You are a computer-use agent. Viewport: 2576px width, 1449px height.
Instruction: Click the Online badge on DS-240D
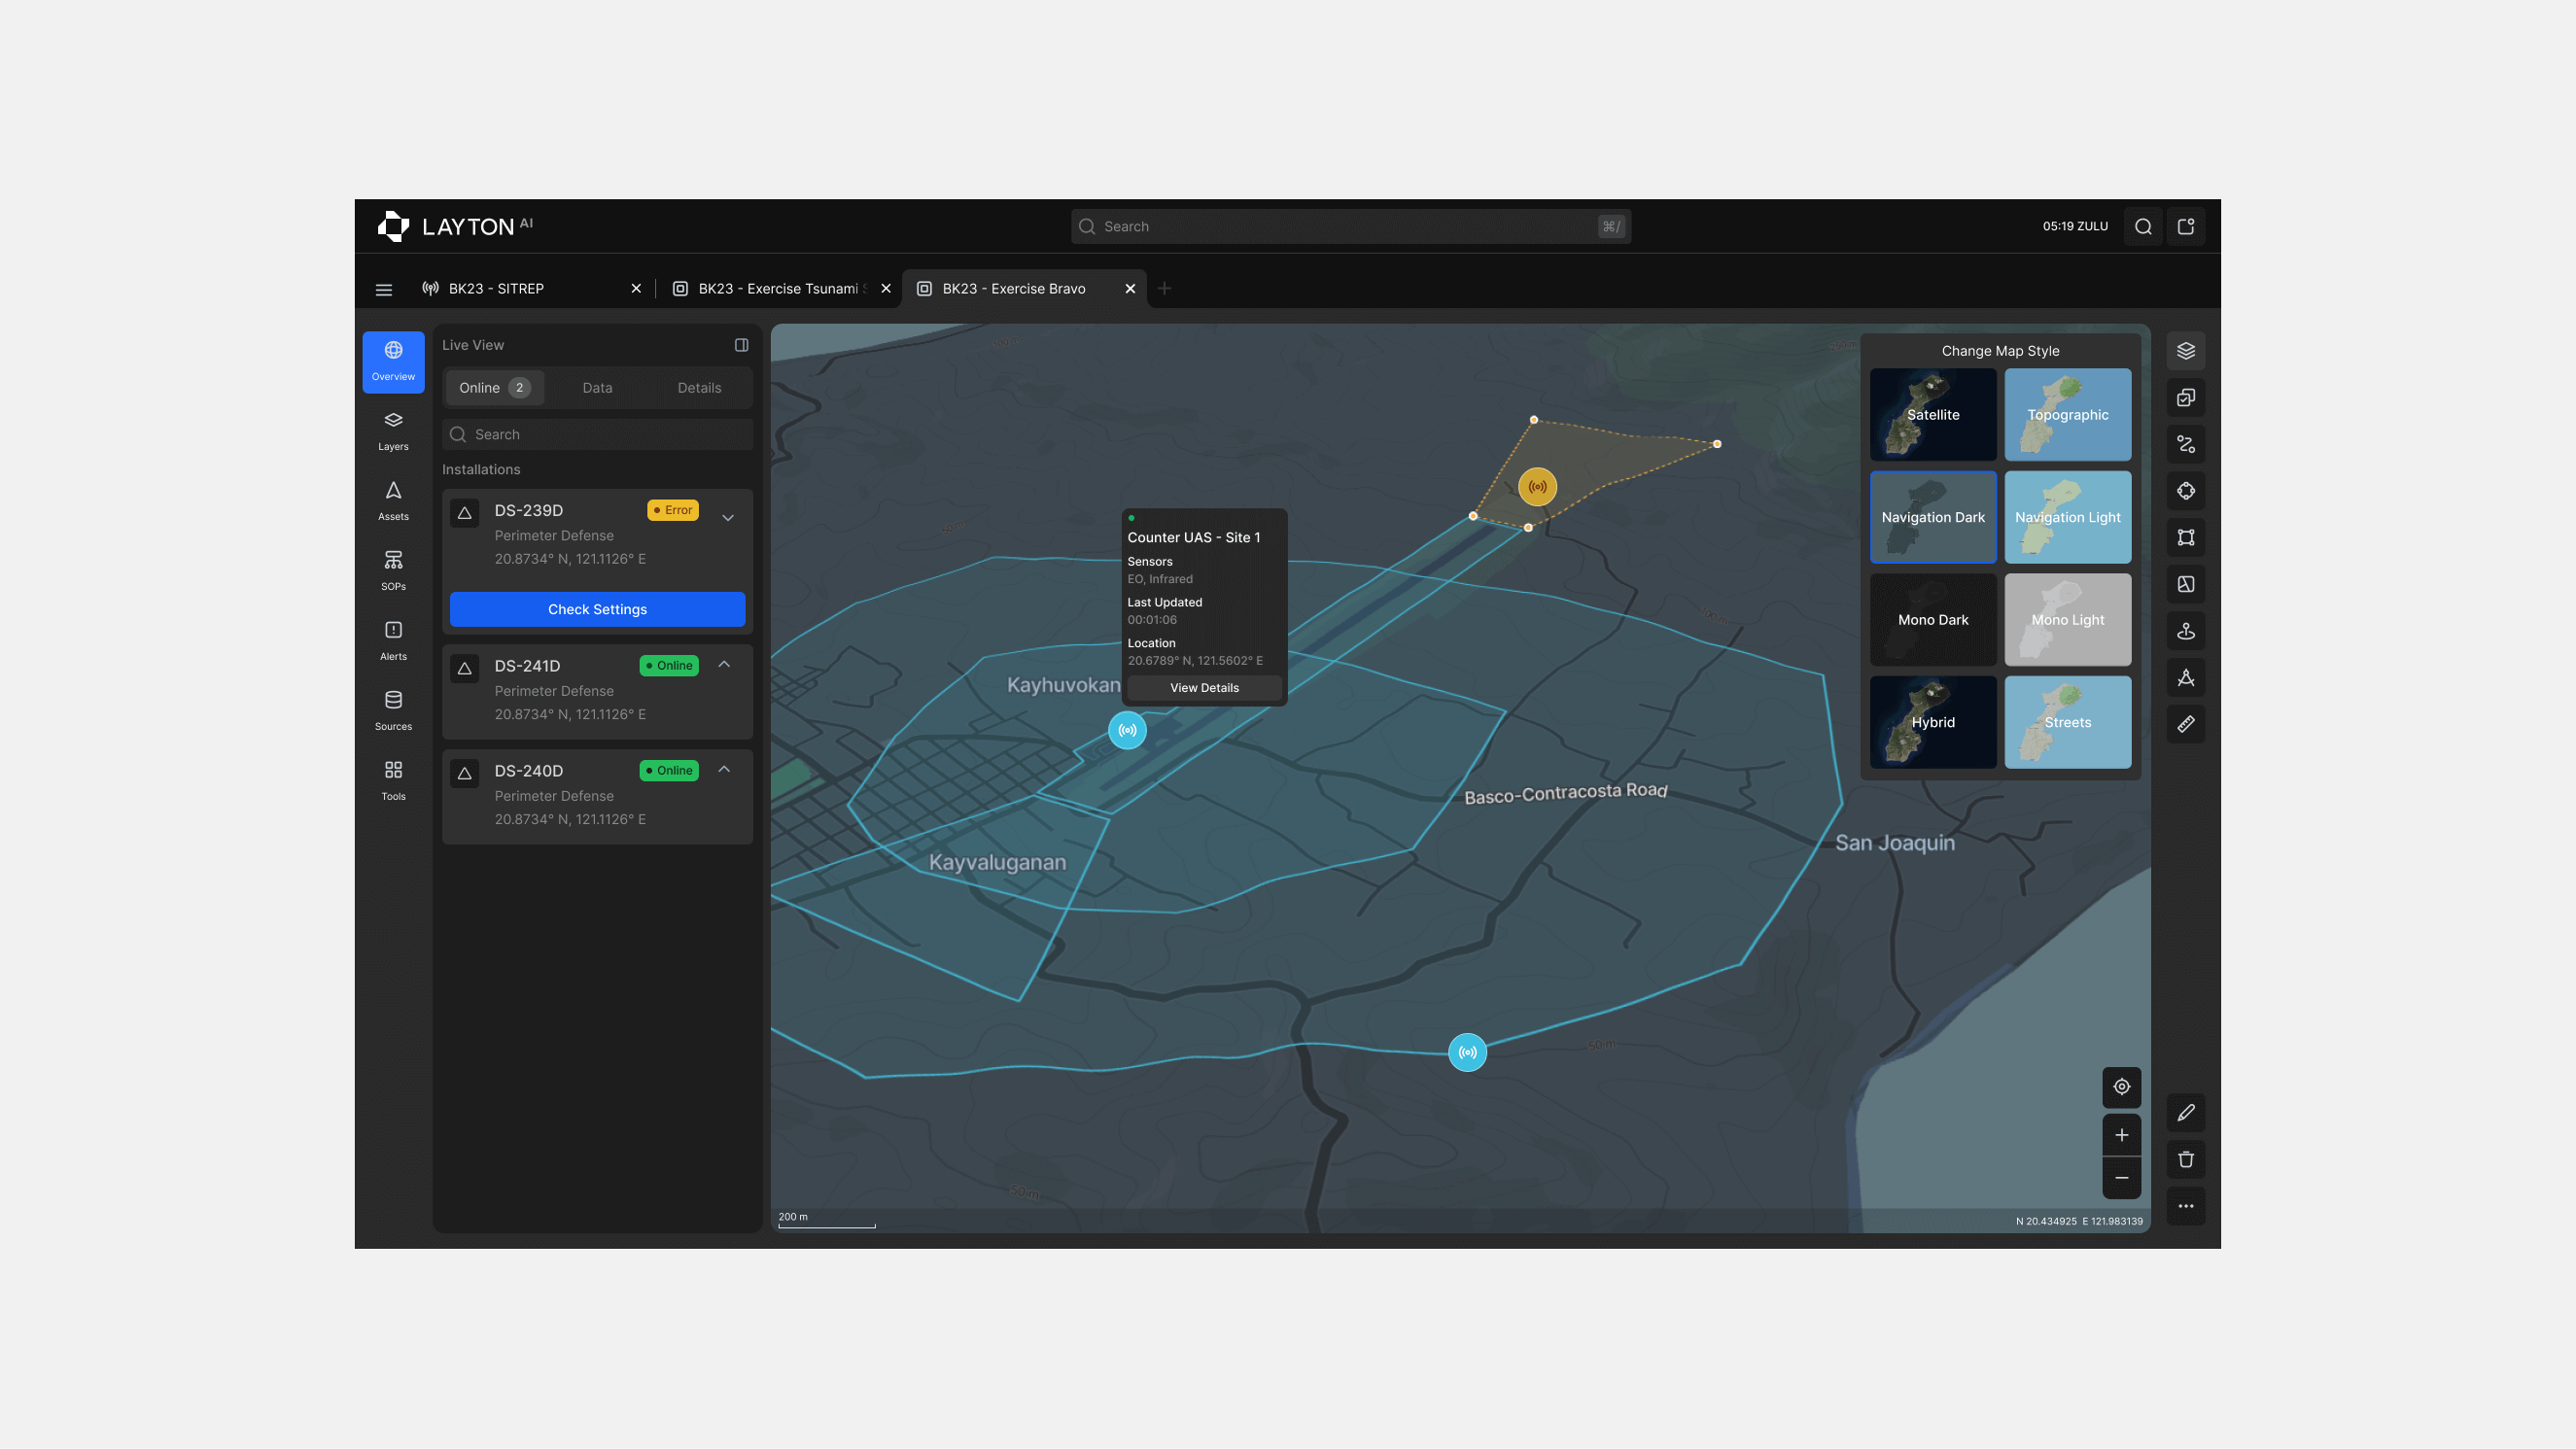pos(669,770)
